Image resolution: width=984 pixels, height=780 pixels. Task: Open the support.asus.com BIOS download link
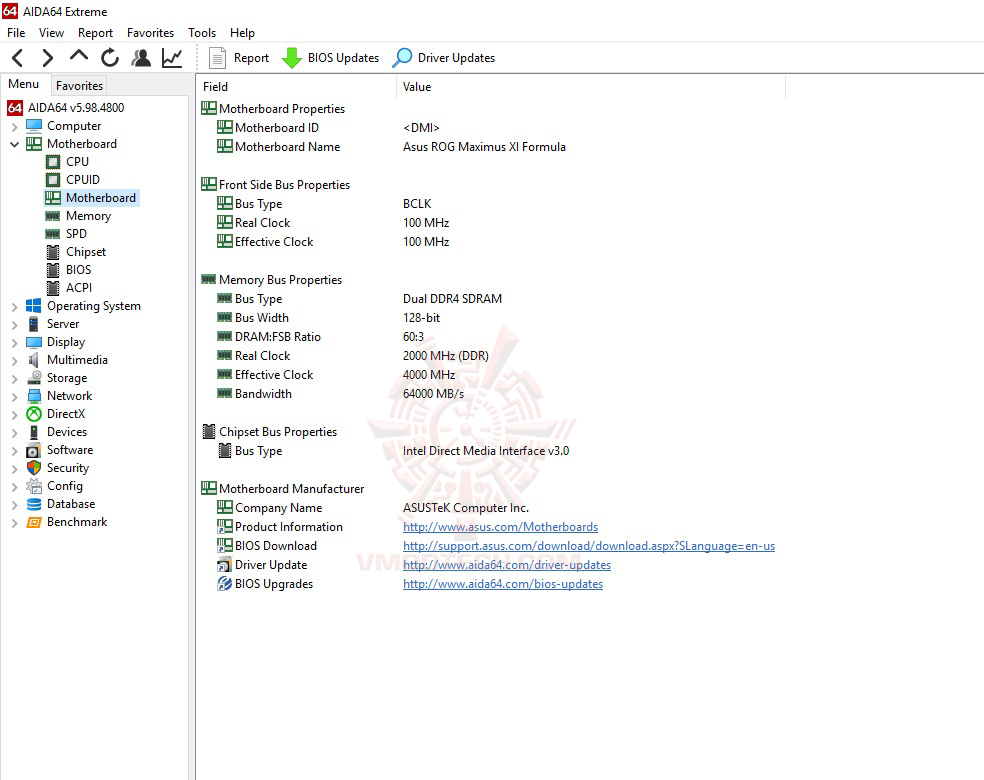pyautogui.click(x=589, y=546)
